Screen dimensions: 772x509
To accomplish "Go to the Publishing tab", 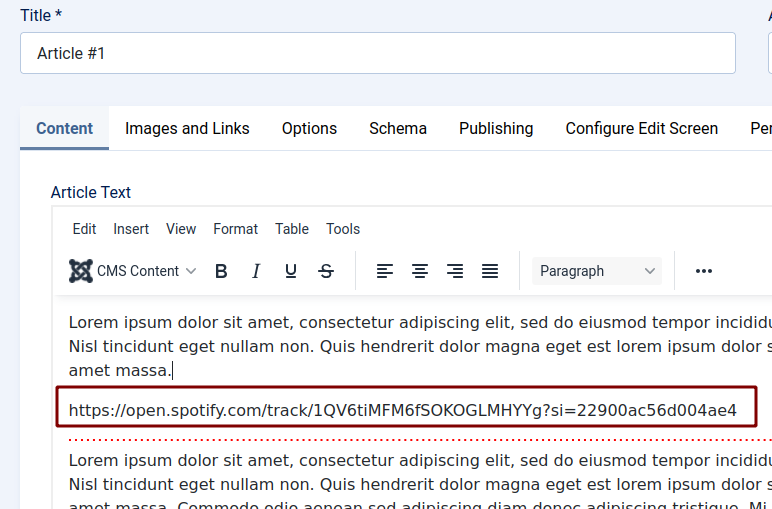I will pos(496,128).
